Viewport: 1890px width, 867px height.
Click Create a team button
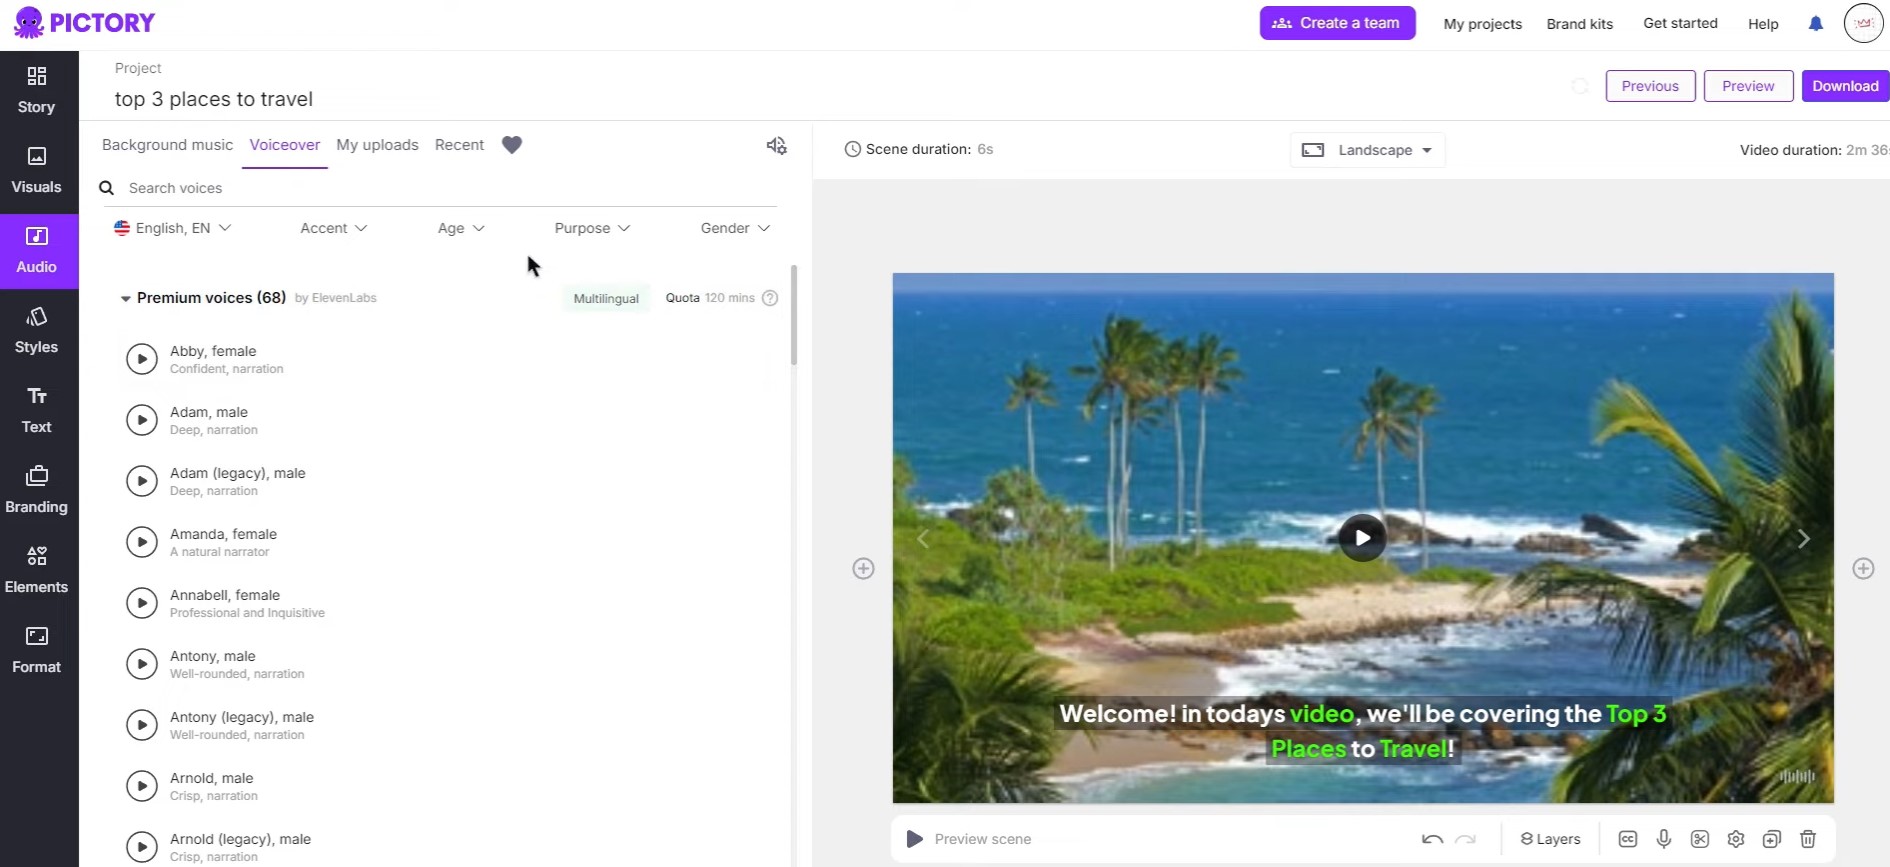(1337, 23)
